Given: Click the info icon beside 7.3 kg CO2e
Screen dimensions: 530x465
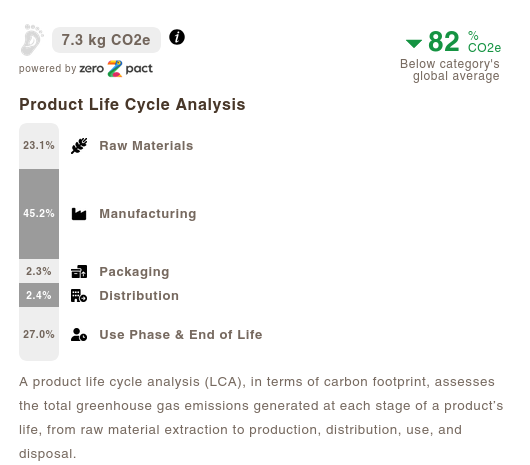Looking at the screenshot, I should point(177,37).
